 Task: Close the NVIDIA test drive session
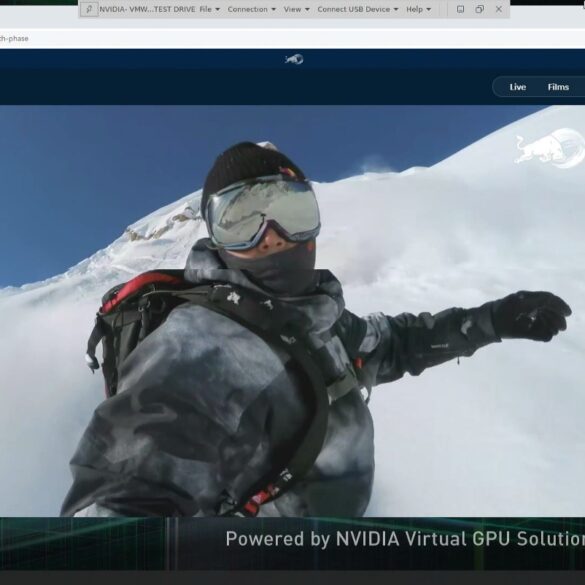point(499,9)
